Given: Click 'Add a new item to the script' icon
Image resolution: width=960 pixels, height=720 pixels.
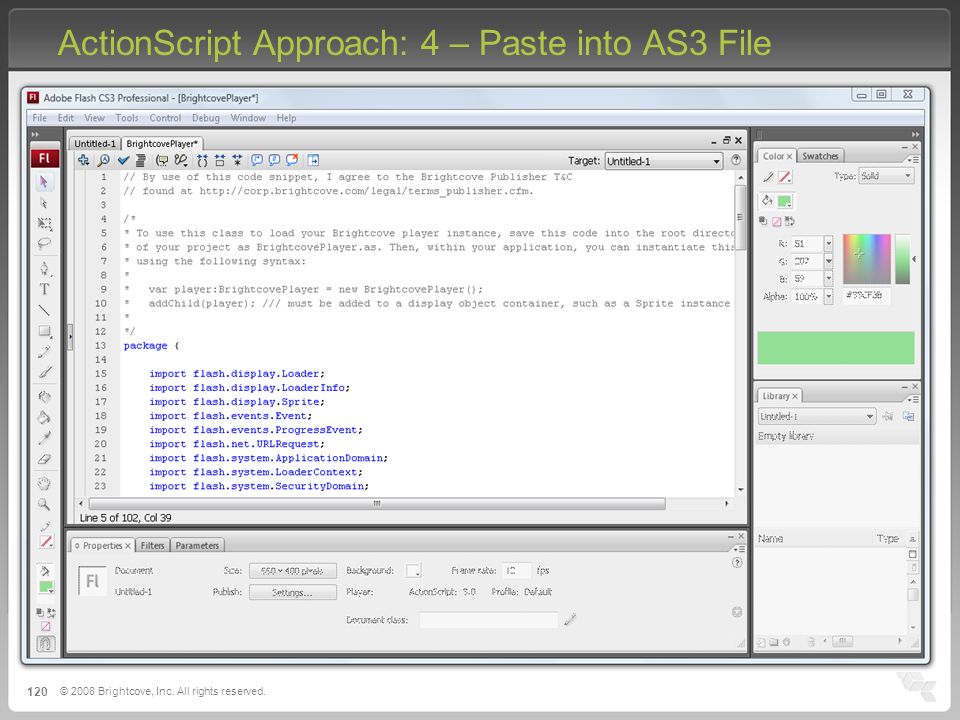Looking at the screenshot, I should [x=84, y=160].
